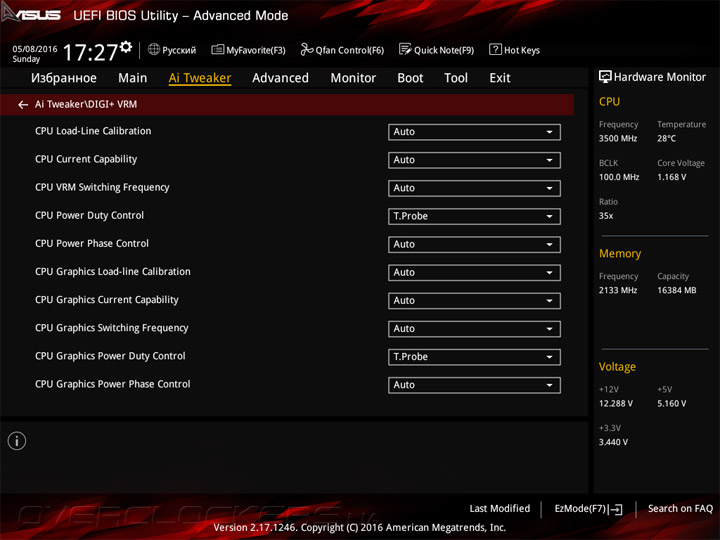
Task: Go to the Advanced tab
Action: point(280,78)
